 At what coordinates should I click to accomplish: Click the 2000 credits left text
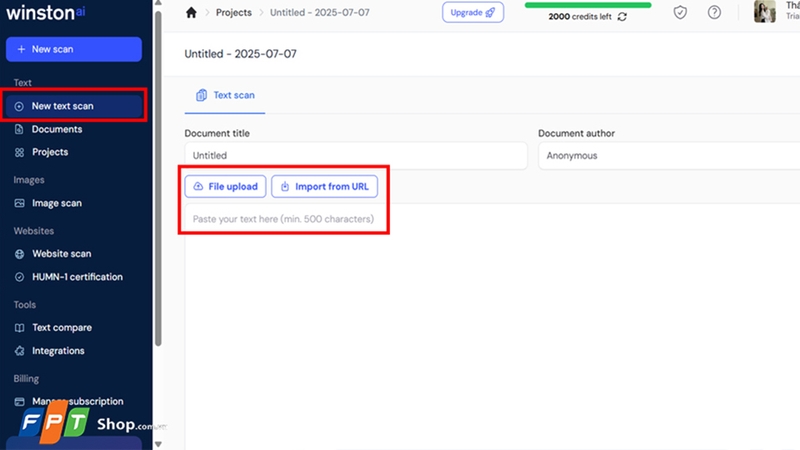click(x=580, y=17)
